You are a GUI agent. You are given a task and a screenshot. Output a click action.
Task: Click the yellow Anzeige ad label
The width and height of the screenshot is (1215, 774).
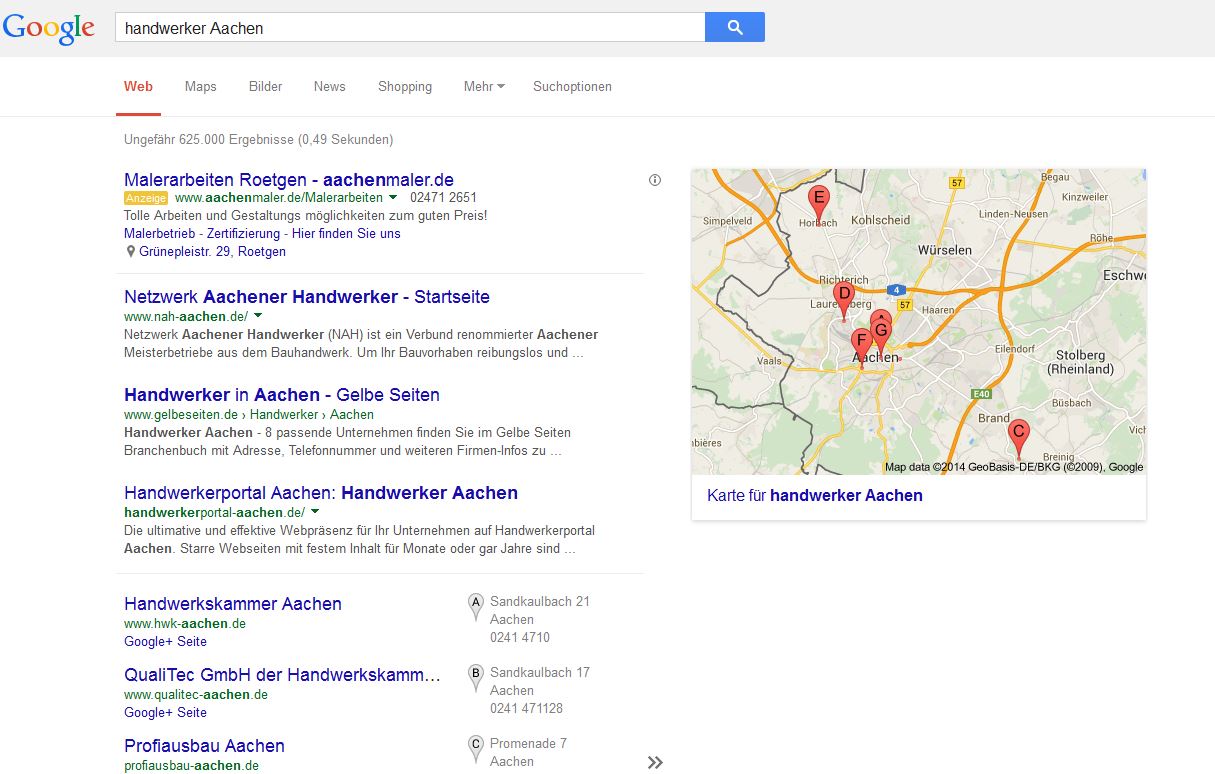point(146,198)
